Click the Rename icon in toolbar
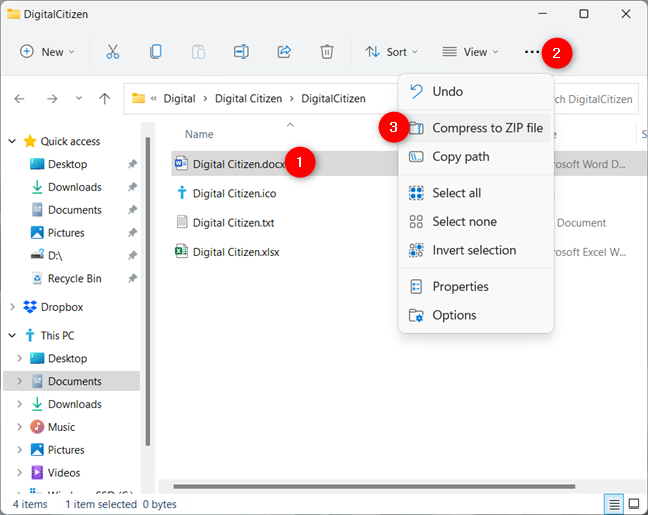This screenshot has height=515, width=648. click(x=241, y=52)
